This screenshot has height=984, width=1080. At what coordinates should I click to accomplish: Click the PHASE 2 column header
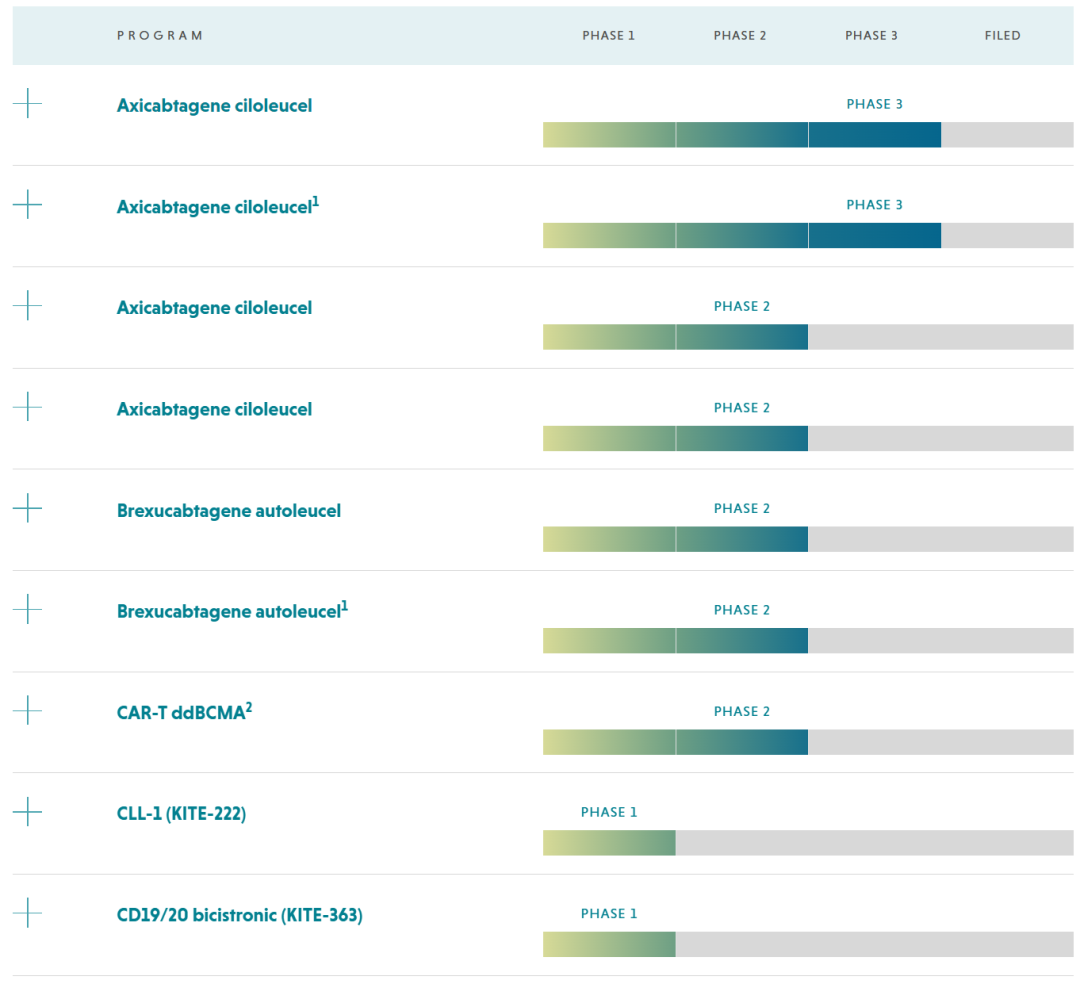click(x=740, y=36)
